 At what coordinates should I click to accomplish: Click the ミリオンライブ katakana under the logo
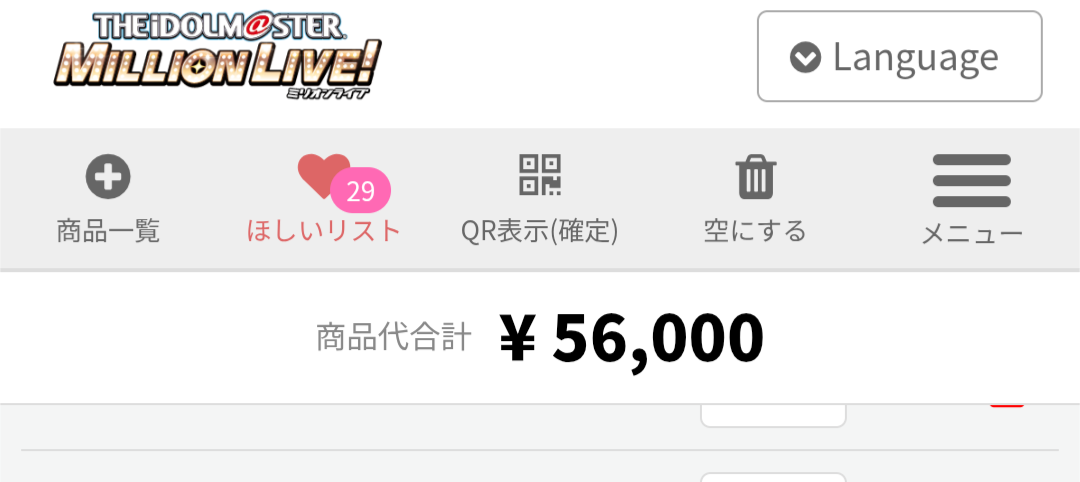(328, 92)
